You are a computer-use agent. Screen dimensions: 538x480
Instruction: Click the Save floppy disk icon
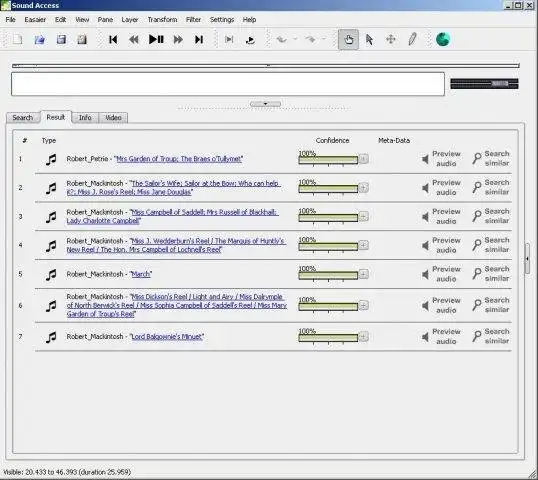click(x=61, y=39)
